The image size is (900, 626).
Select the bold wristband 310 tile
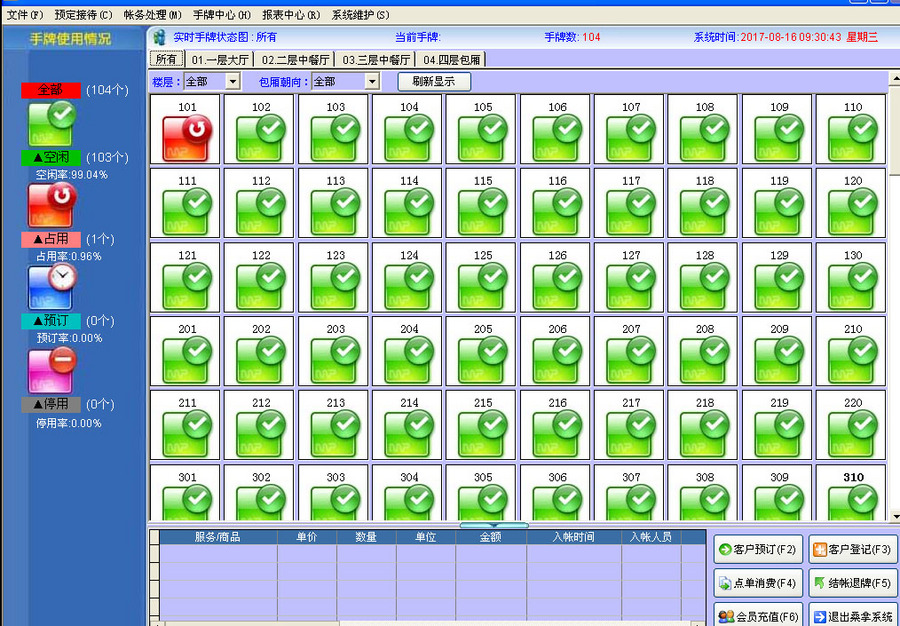coord(851,492)
